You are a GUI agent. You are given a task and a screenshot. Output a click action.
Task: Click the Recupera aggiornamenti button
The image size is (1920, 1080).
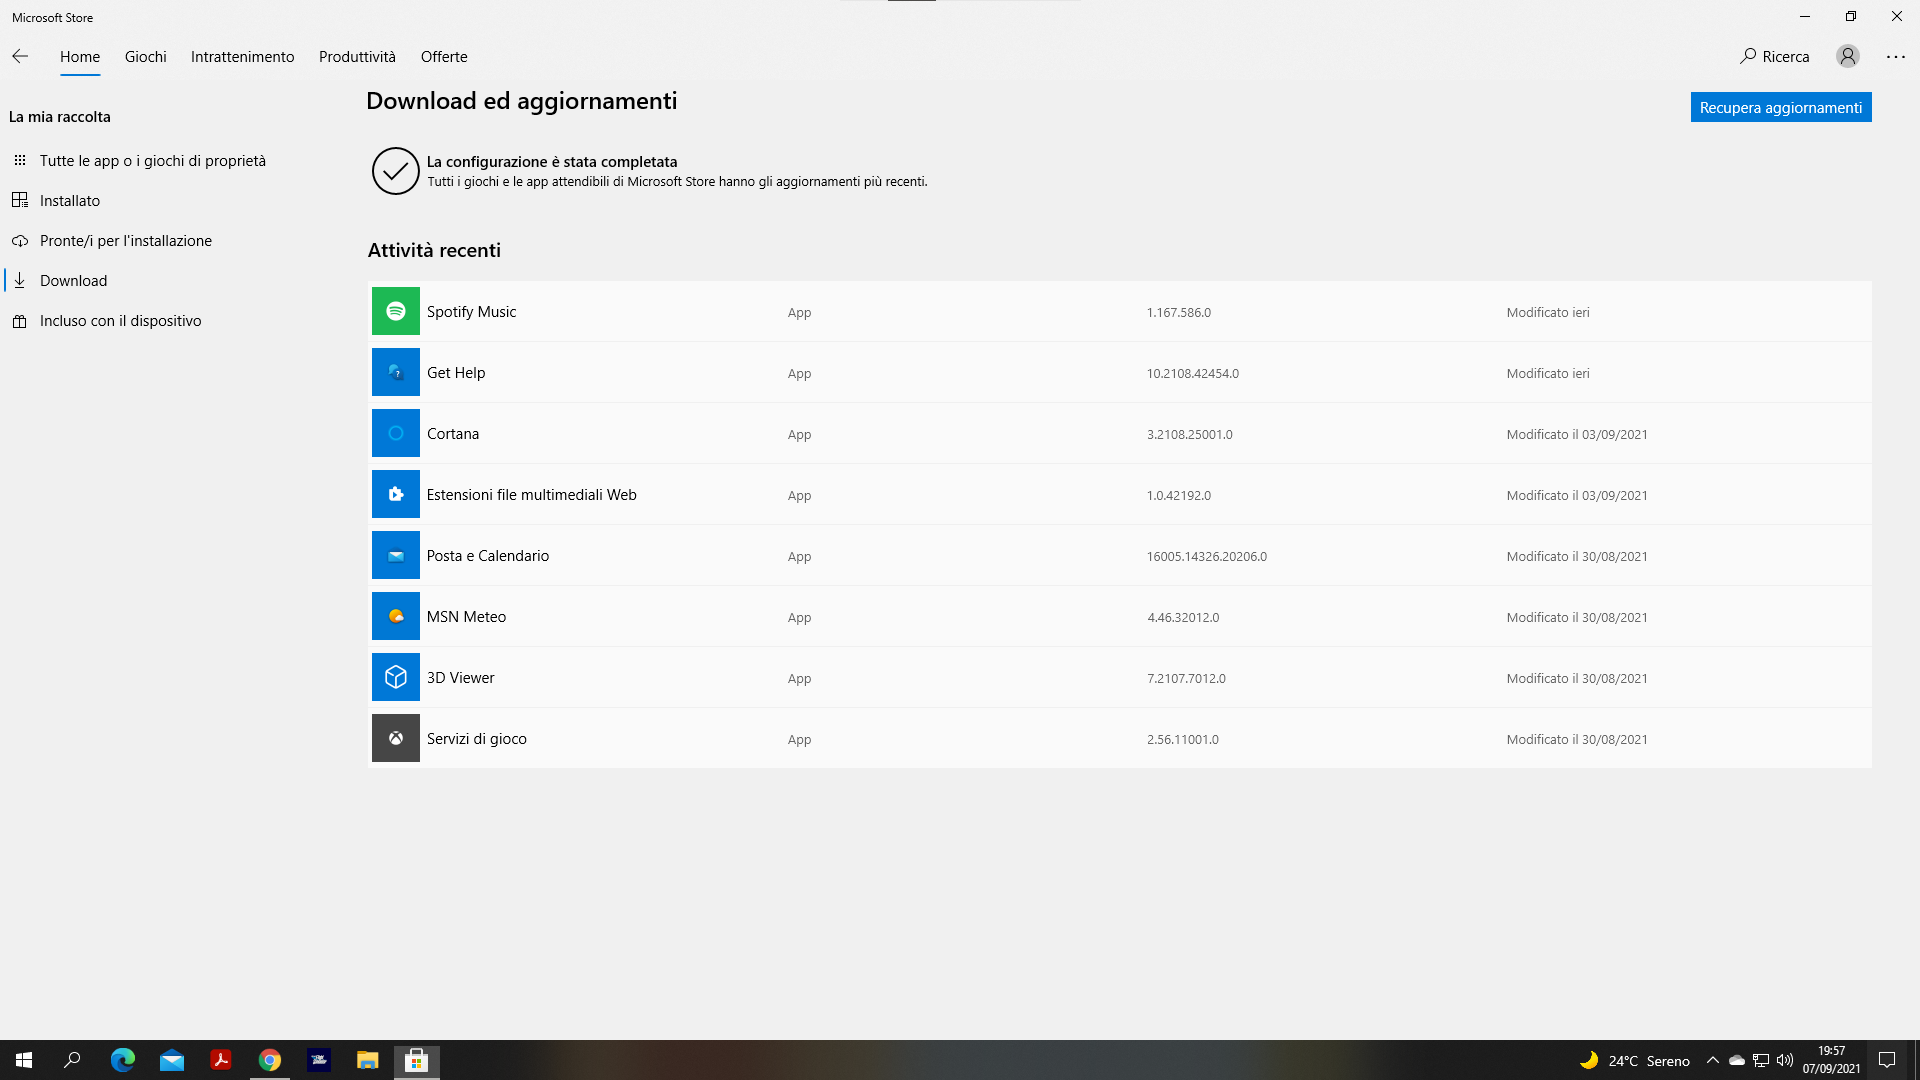click(1781, 107)
